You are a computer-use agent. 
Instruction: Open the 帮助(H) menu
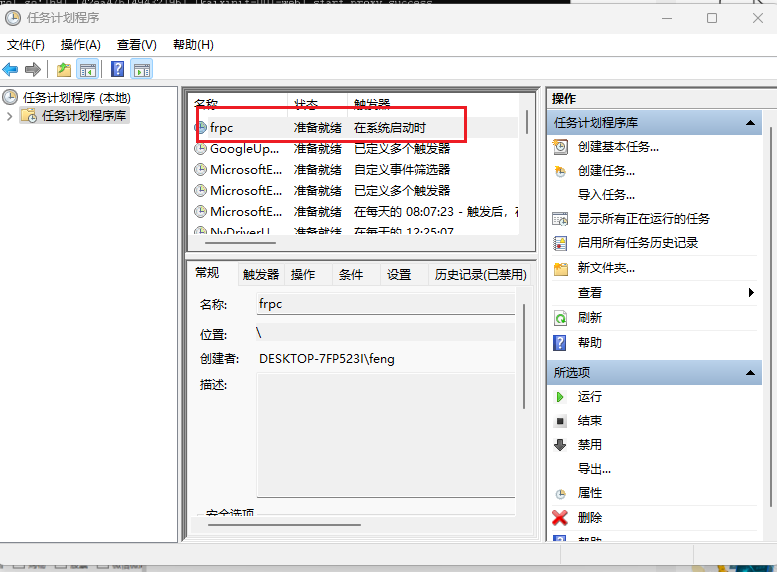193,45
